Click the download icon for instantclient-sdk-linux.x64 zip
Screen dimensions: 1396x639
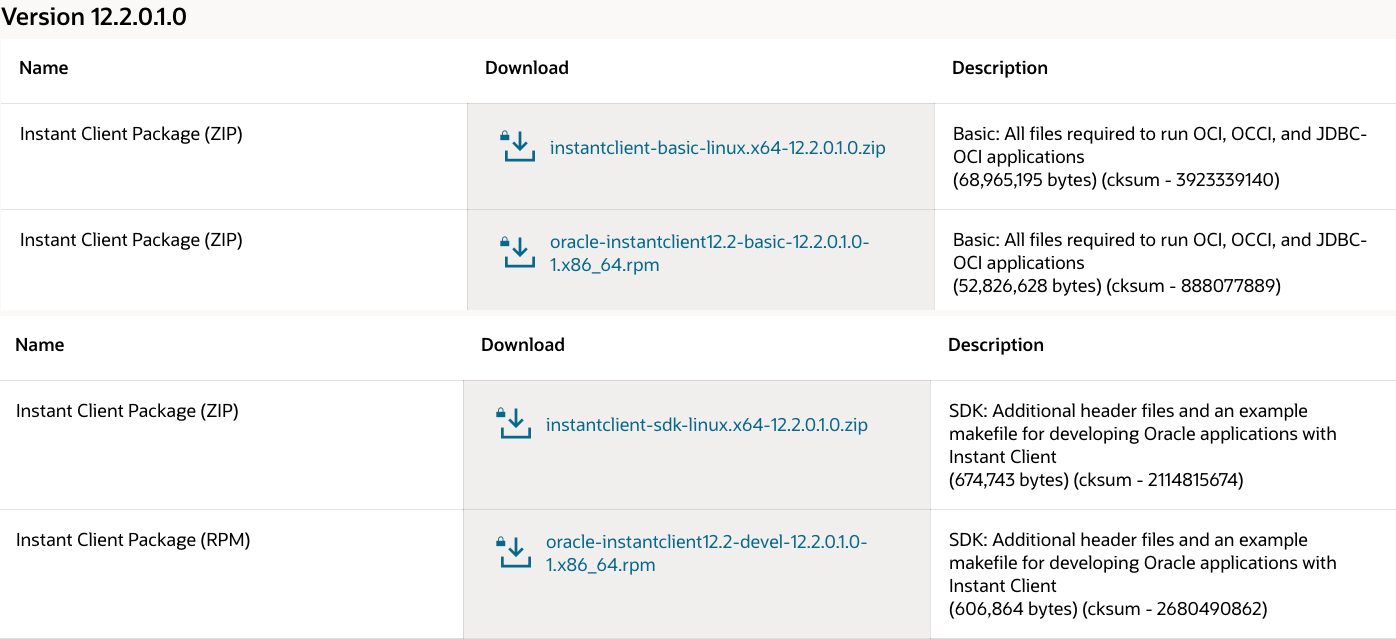coord(514,425)
